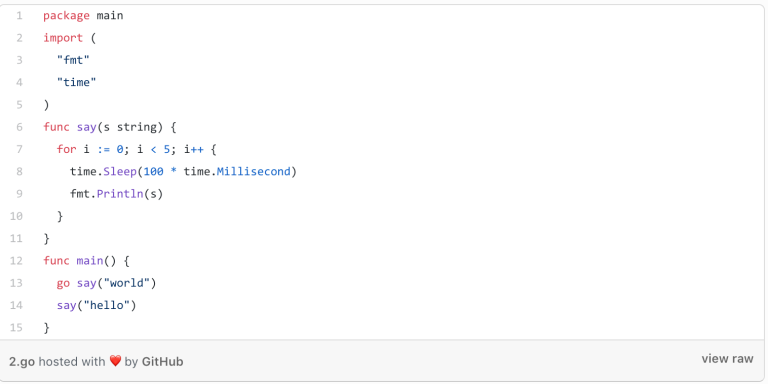Click the "time" string on line 4
The width and height of the screenshot is (768, 384).
(76, 82)
